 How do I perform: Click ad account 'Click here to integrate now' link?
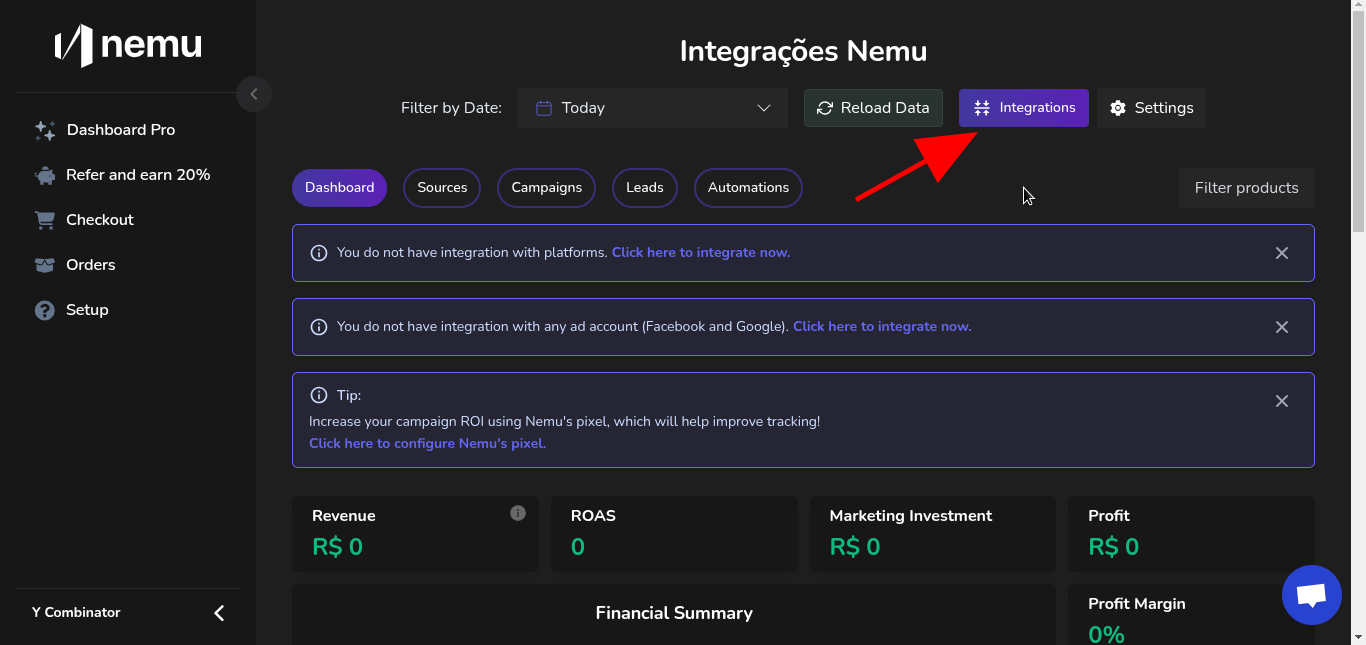pyautogui.click(x=882, y=327)
